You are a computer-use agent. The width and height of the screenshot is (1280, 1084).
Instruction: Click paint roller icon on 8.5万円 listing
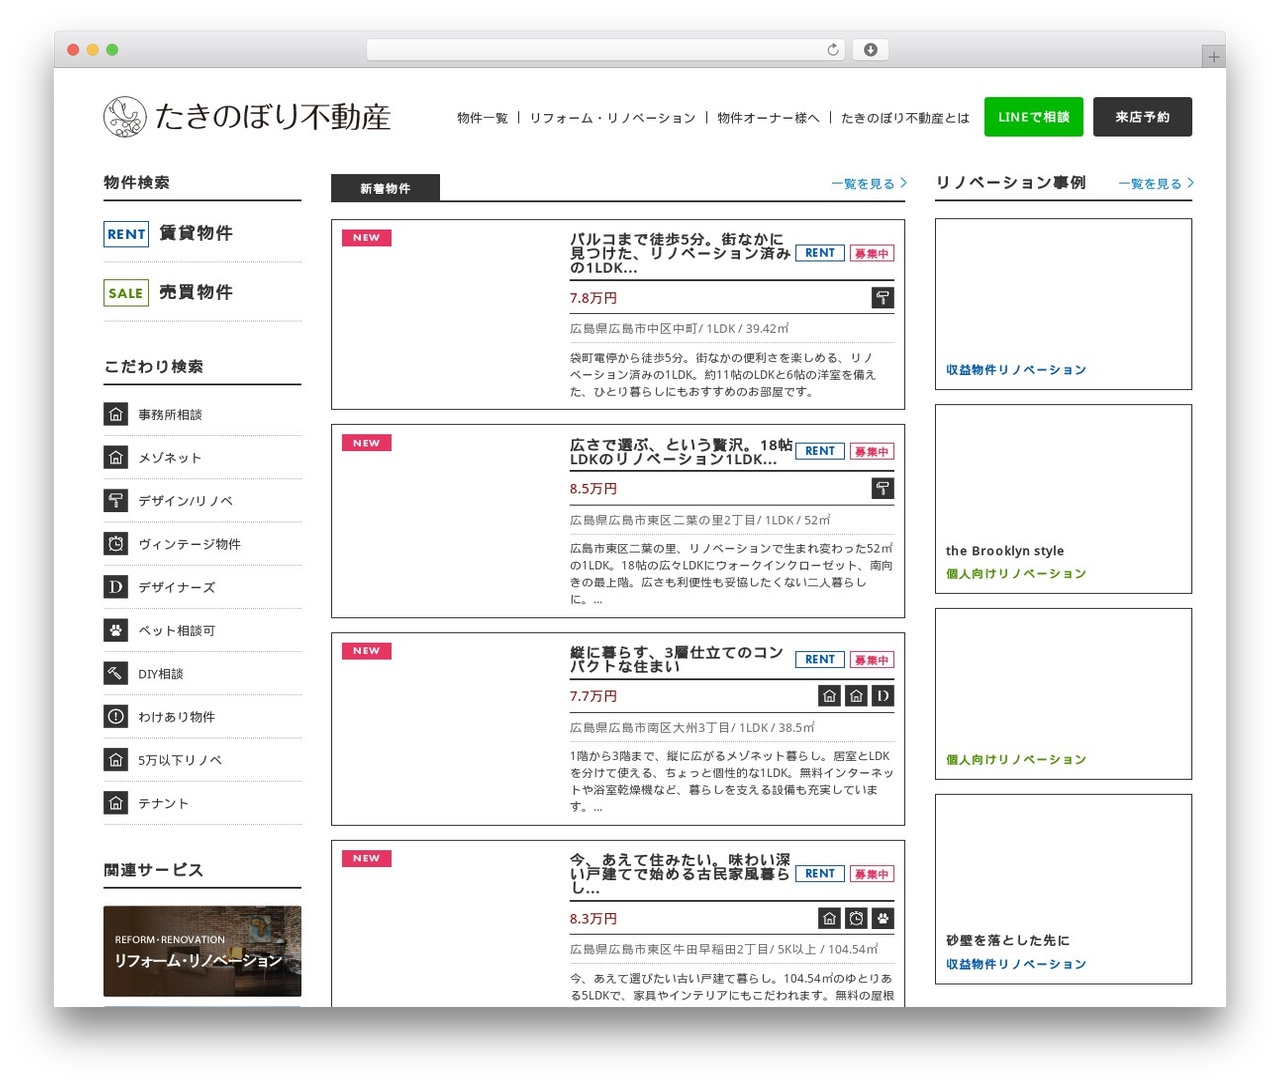click(x=883, y=488)
